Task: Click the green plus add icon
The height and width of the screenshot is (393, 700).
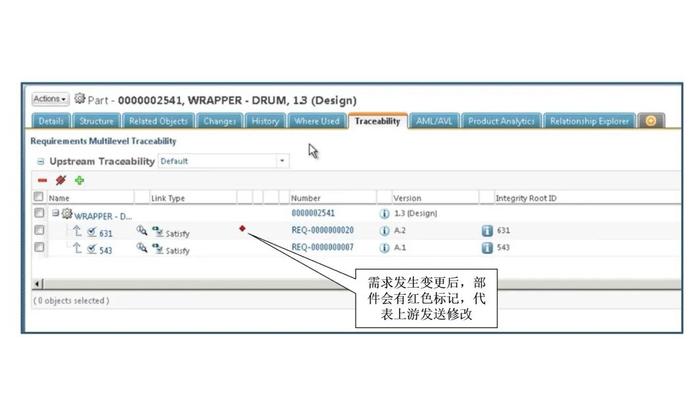Action: tap(79, 180)
